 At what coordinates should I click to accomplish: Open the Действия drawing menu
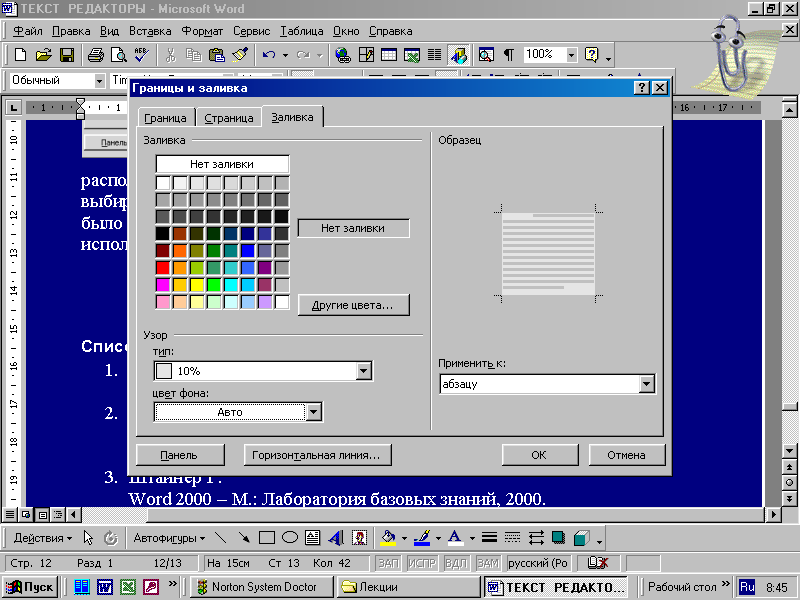(x=43, y=538)
